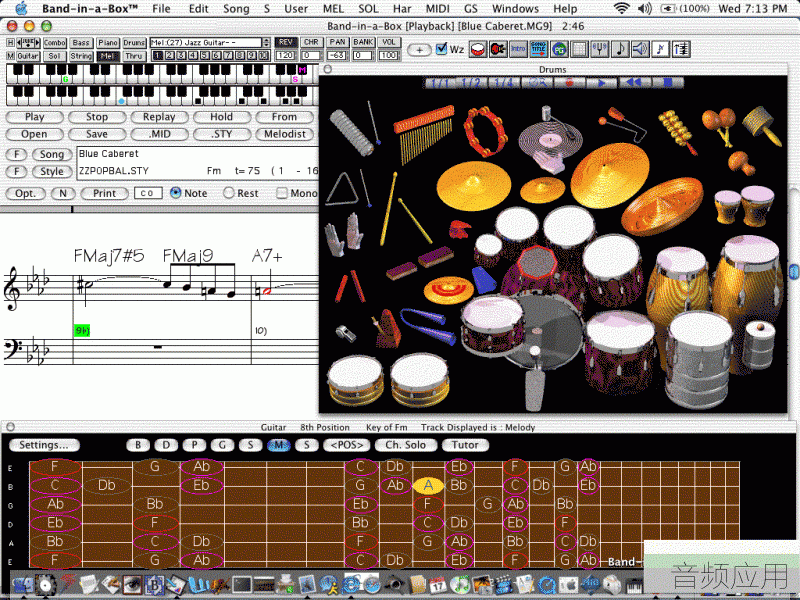Hit the red tambourine in Drums window
Screen dimensions: 800x600
[x=486, y=131]
